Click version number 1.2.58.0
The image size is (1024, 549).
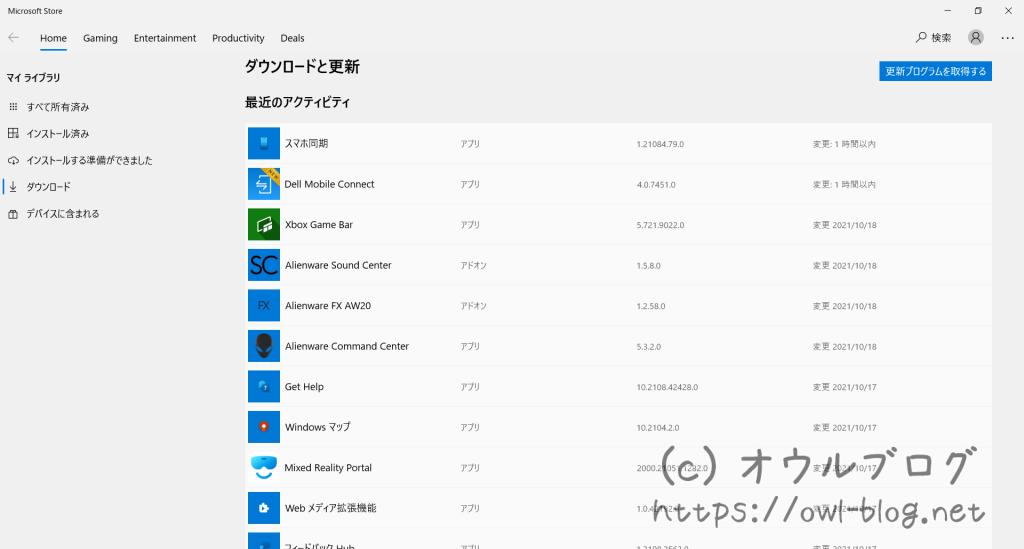[651, 306]
